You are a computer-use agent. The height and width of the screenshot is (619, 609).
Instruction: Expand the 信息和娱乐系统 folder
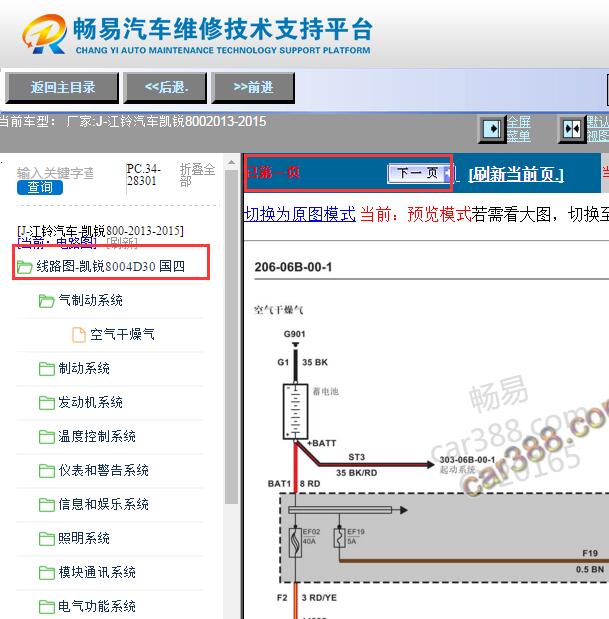(x=103, y=505)
